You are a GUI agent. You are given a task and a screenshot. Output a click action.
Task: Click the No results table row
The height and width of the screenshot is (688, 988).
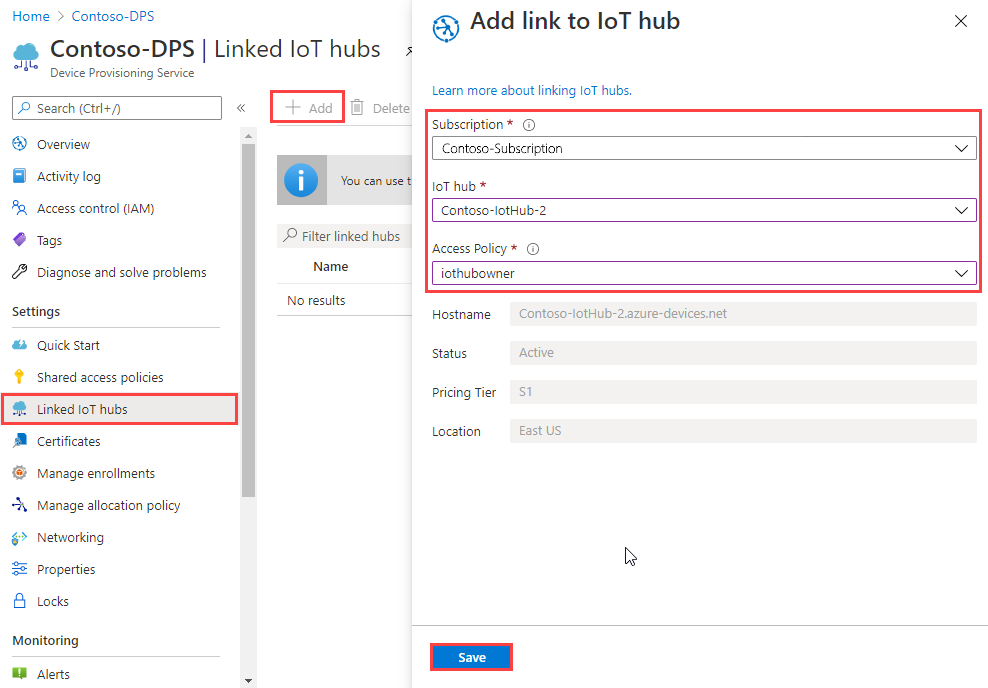coord(345,301)
